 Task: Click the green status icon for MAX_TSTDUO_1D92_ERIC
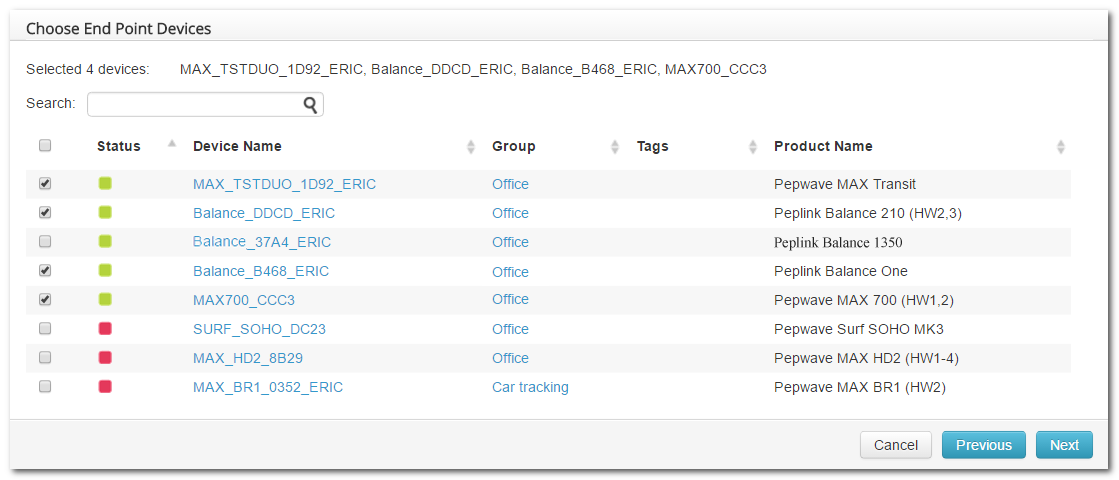click(105, 184)
